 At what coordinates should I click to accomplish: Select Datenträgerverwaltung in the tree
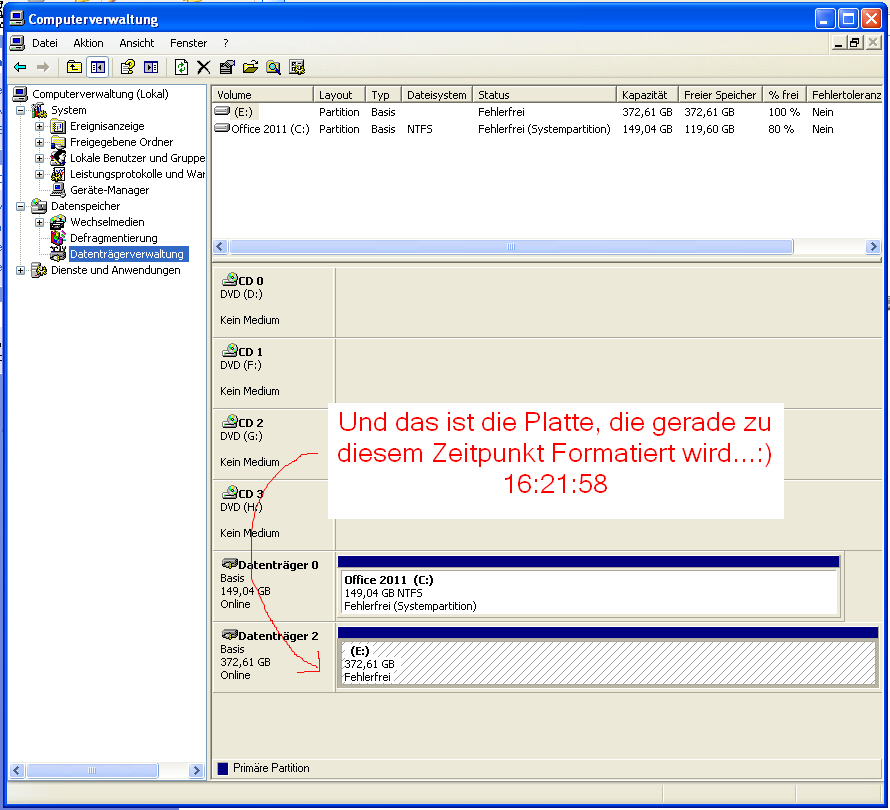point(127,254)
